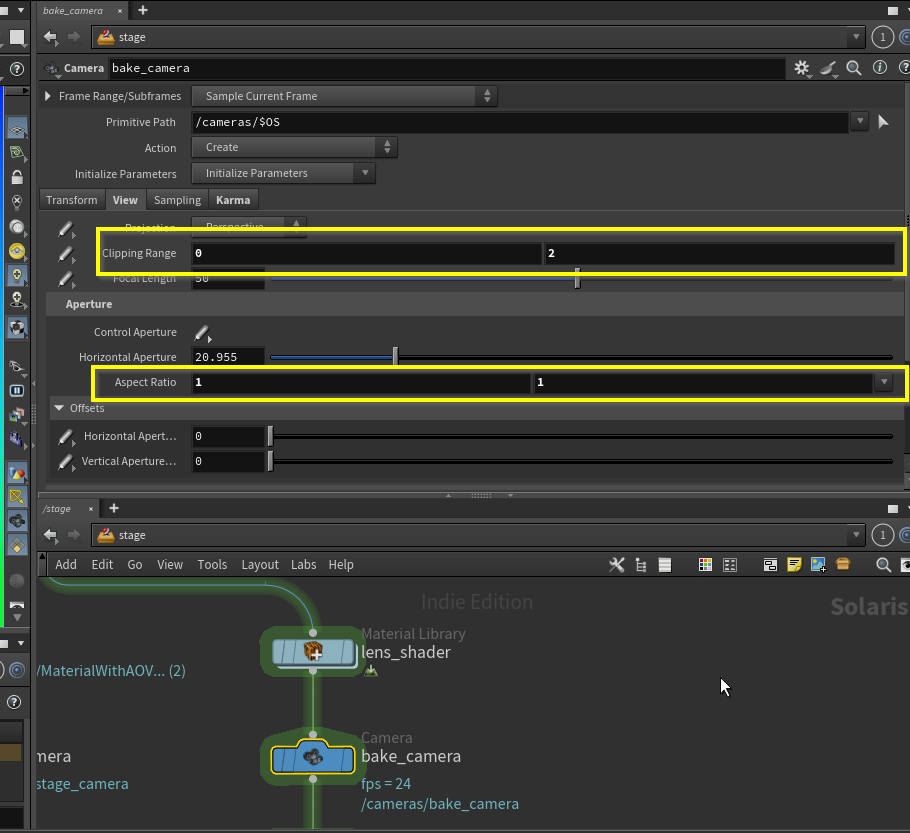The image size is (910, 833).
Task: Click the colored shapes primitives icon
Action: 17,473
